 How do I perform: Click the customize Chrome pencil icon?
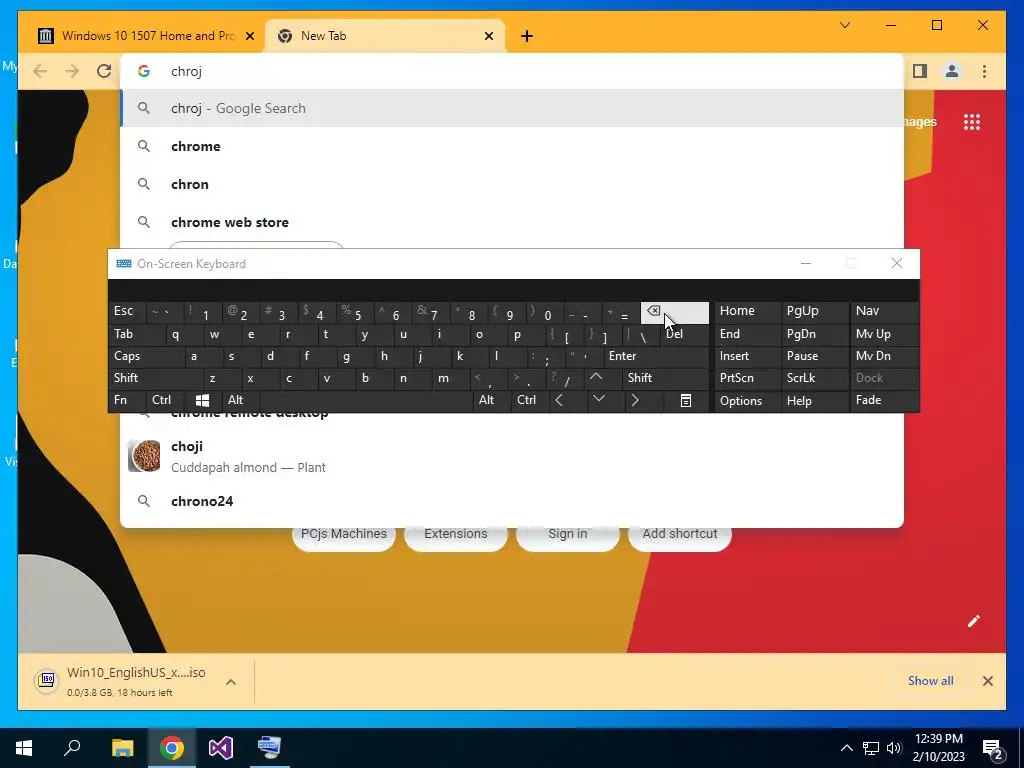point(974,621)
